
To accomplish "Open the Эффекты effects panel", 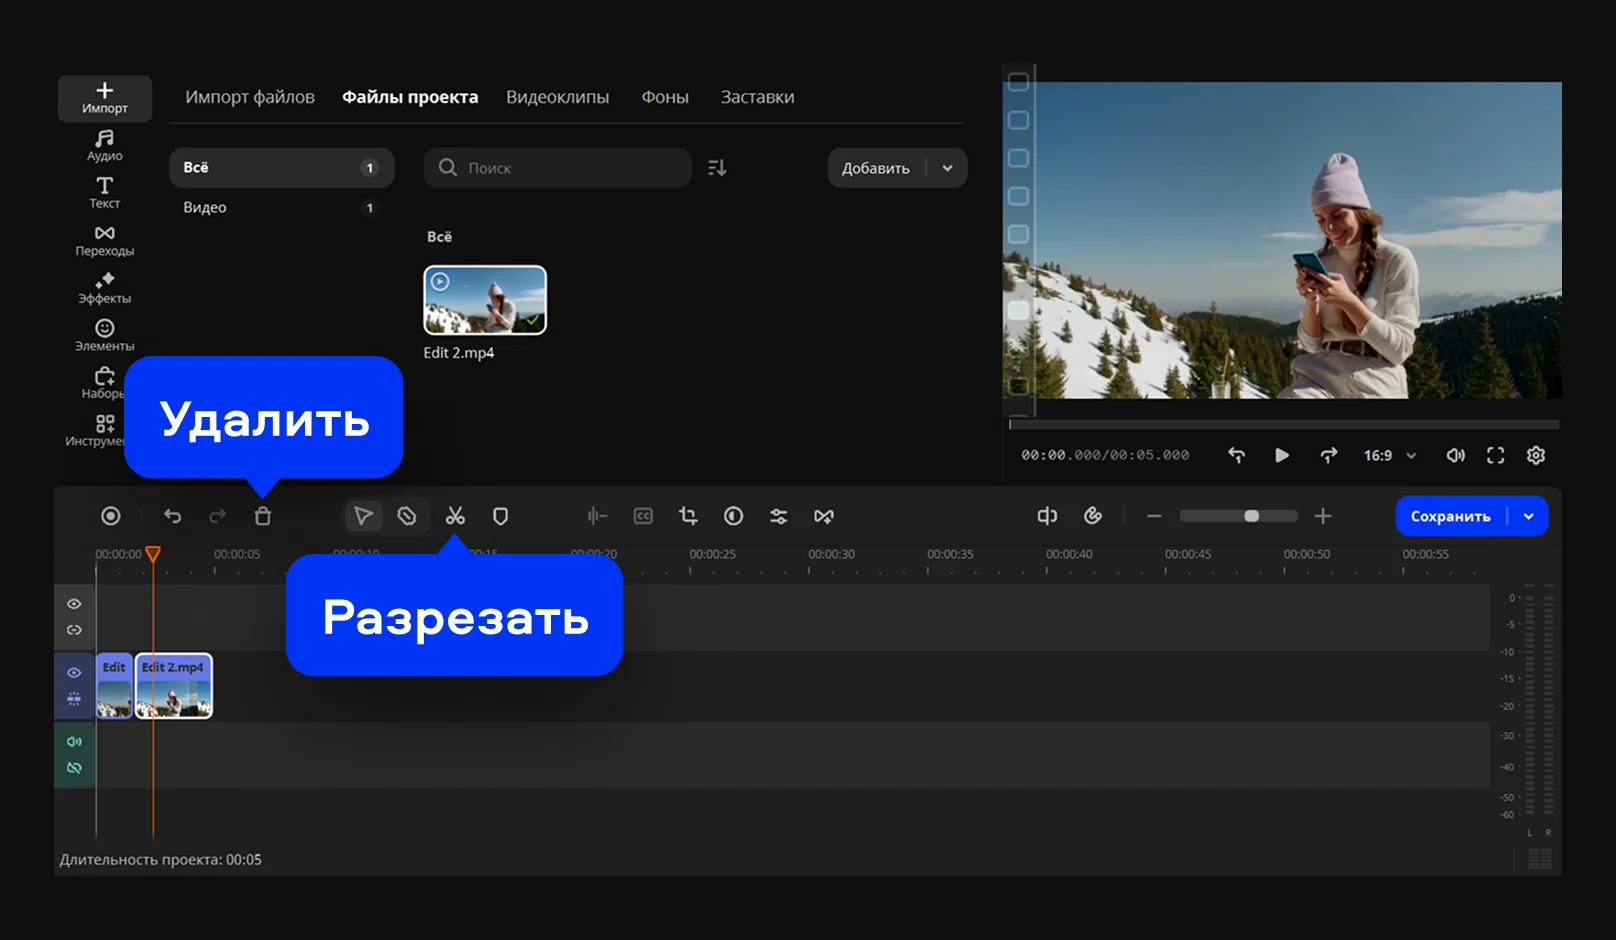I will (104, 288).
